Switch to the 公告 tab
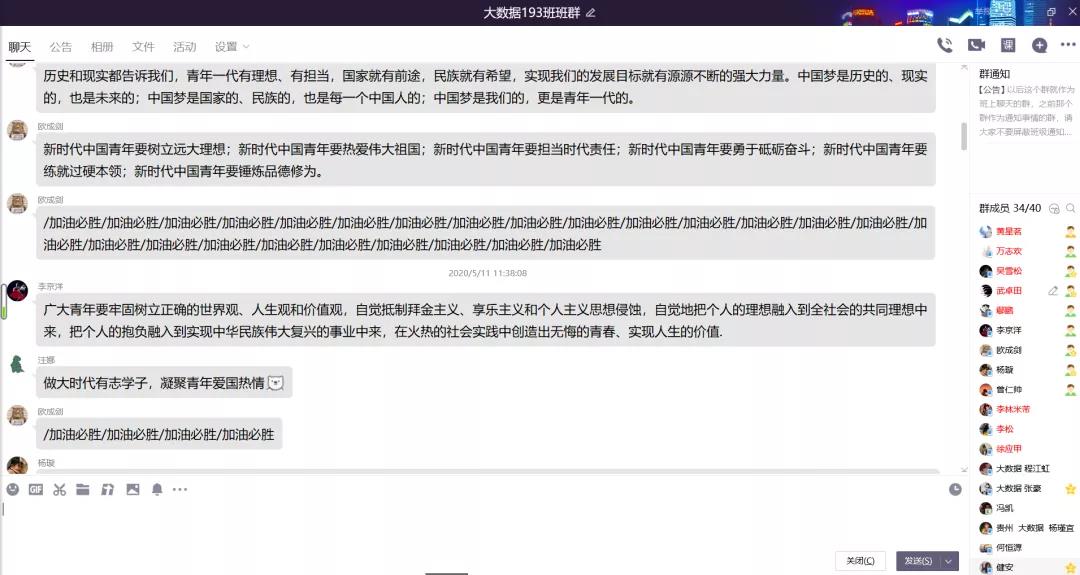 (61, 47)
